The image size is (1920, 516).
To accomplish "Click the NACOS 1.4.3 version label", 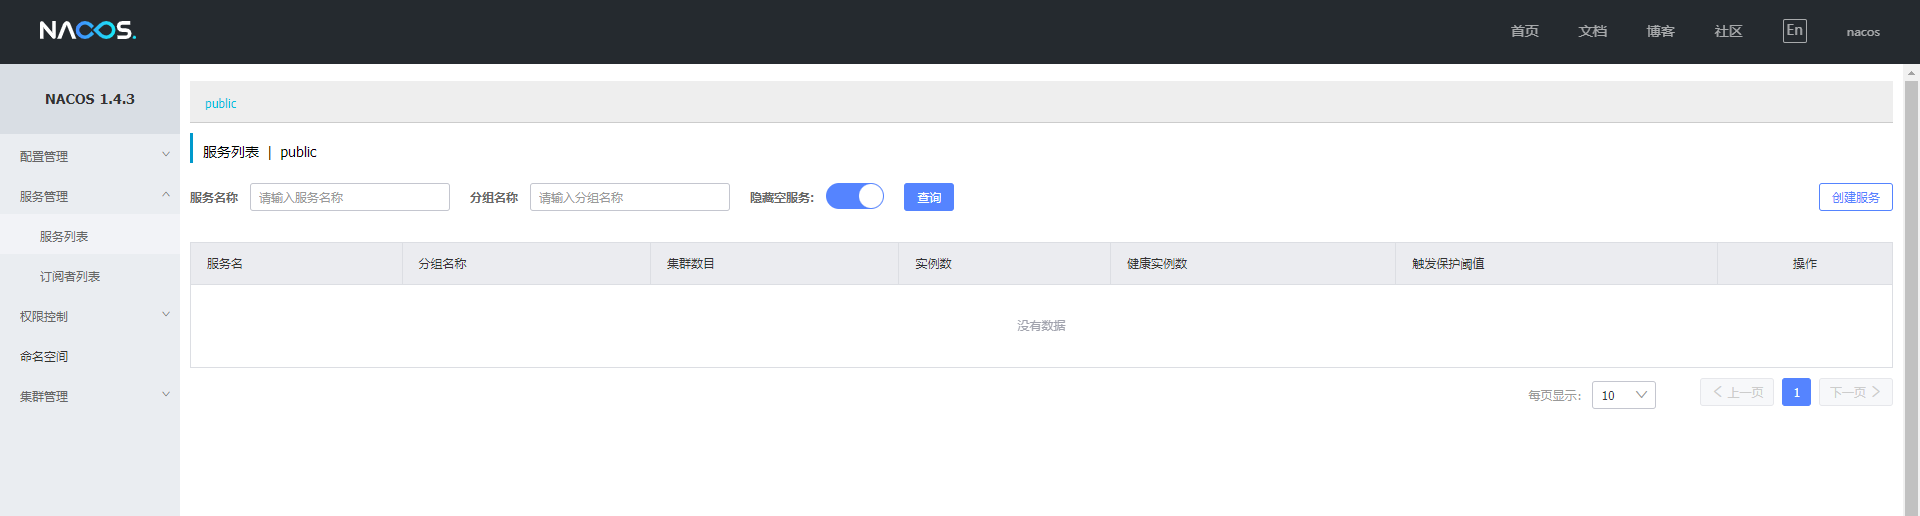I will (90, 99).
